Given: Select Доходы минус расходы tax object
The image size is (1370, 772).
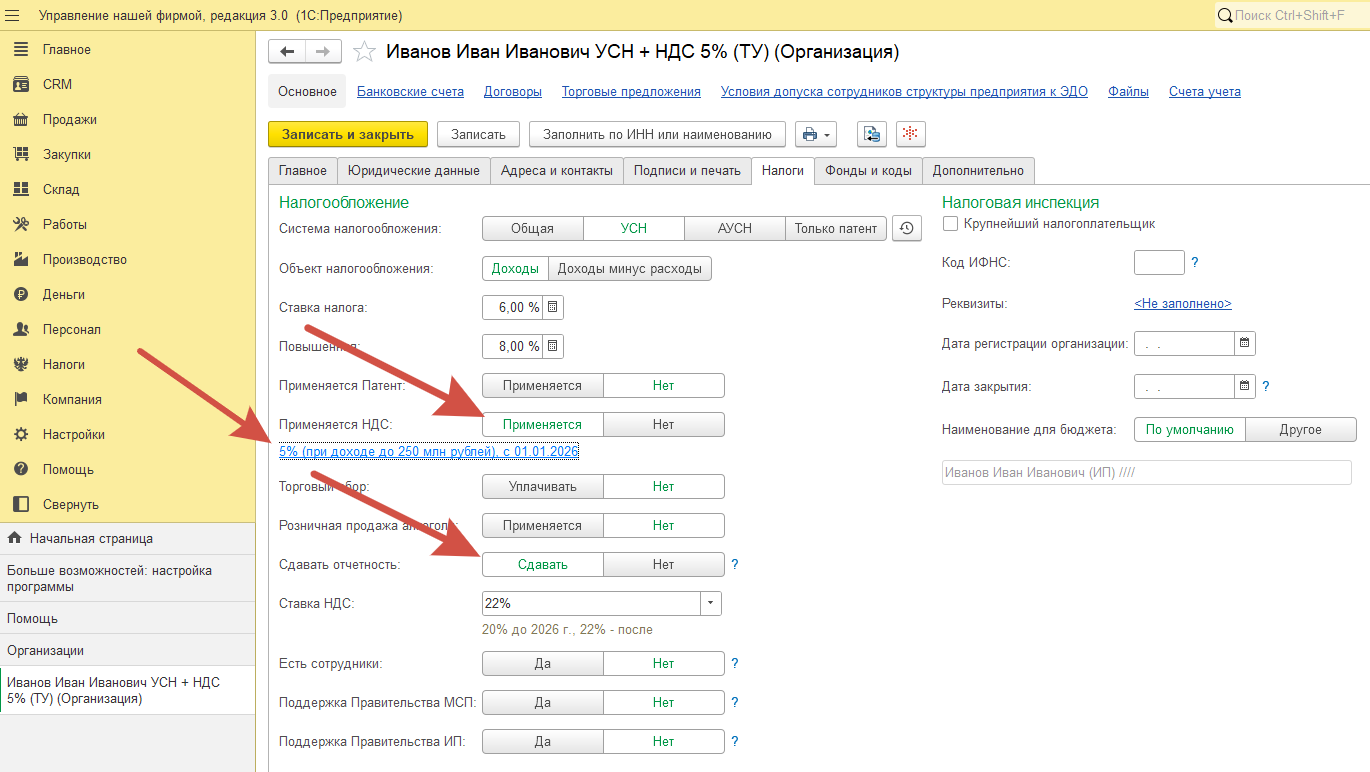Looking at the screenshot, I should pos(630,268).
